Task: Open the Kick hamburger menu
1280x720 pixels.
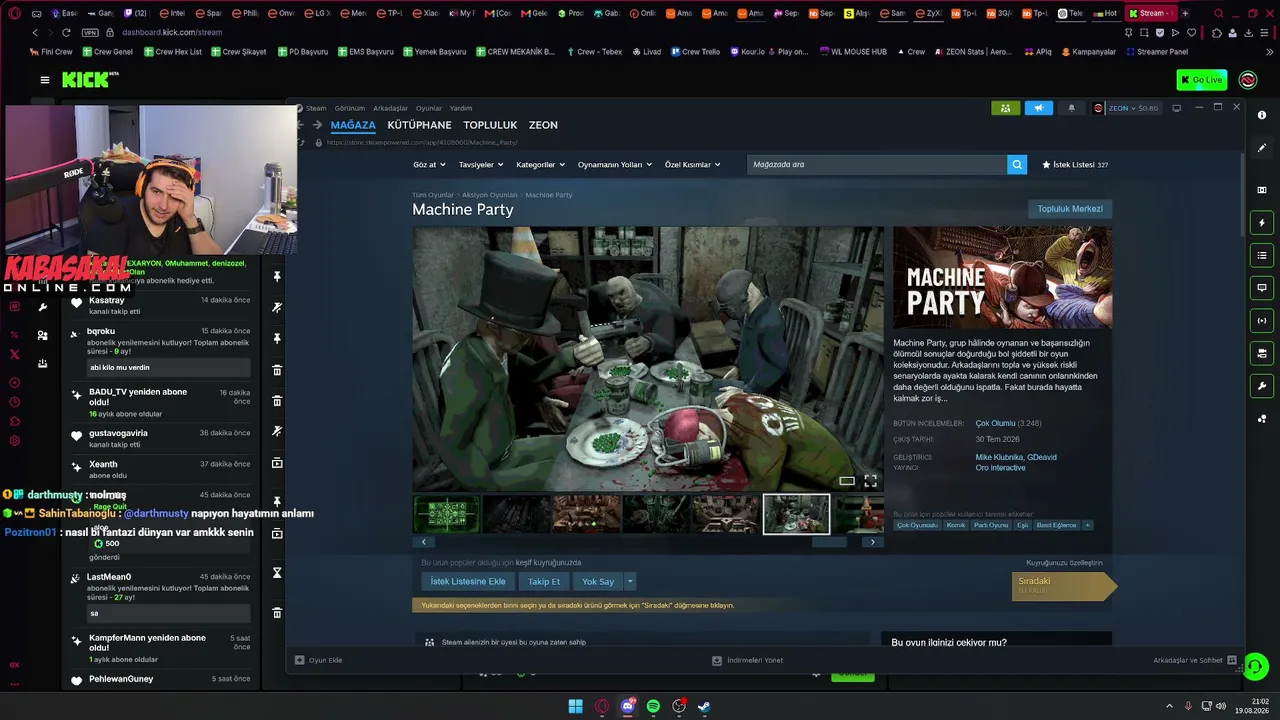Action: [x=45, y=80]
